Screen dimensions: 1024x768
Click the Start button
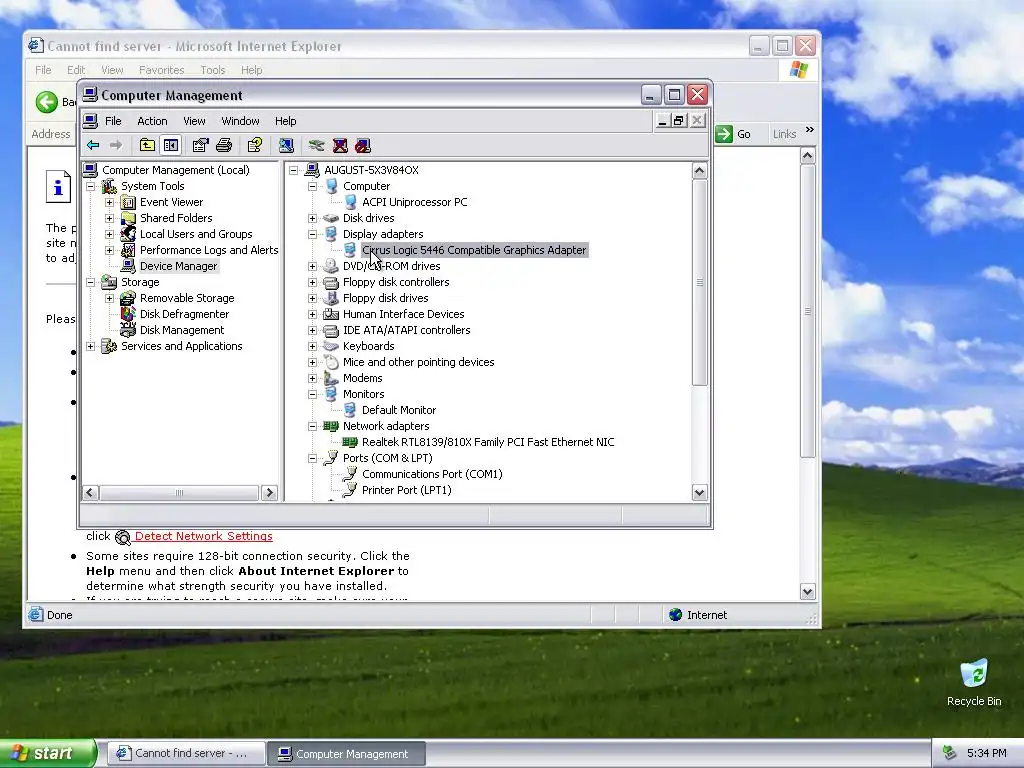pos(47,753)
